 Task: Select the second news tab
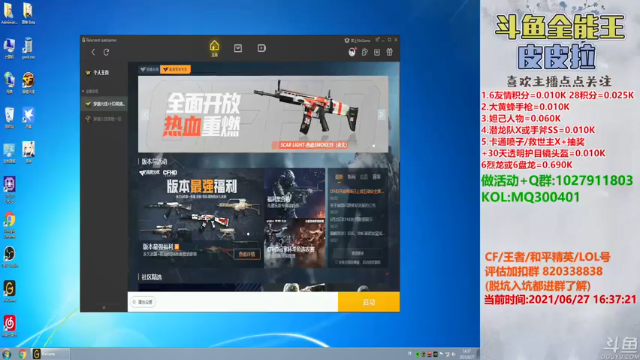(351, 177)
